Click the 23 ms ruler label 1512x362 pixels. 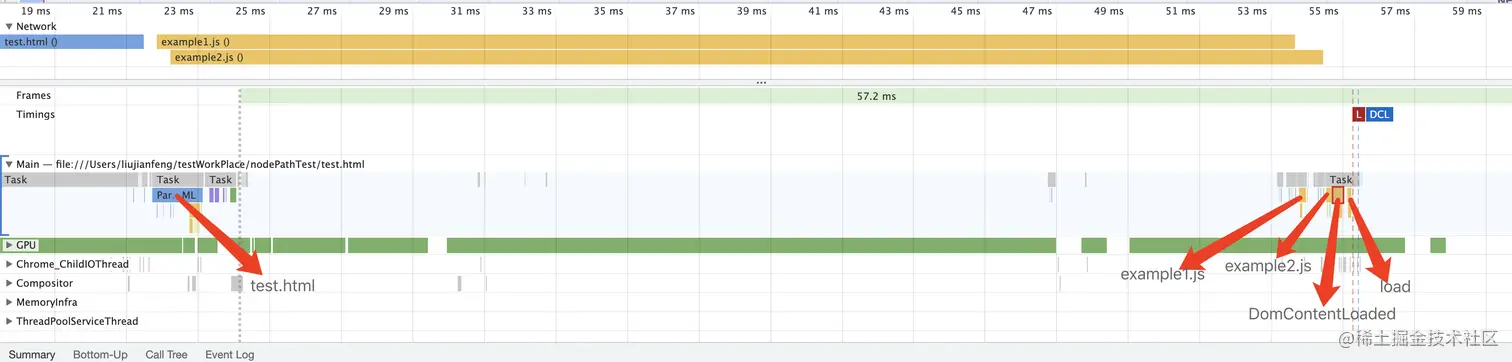click(178, 11)
